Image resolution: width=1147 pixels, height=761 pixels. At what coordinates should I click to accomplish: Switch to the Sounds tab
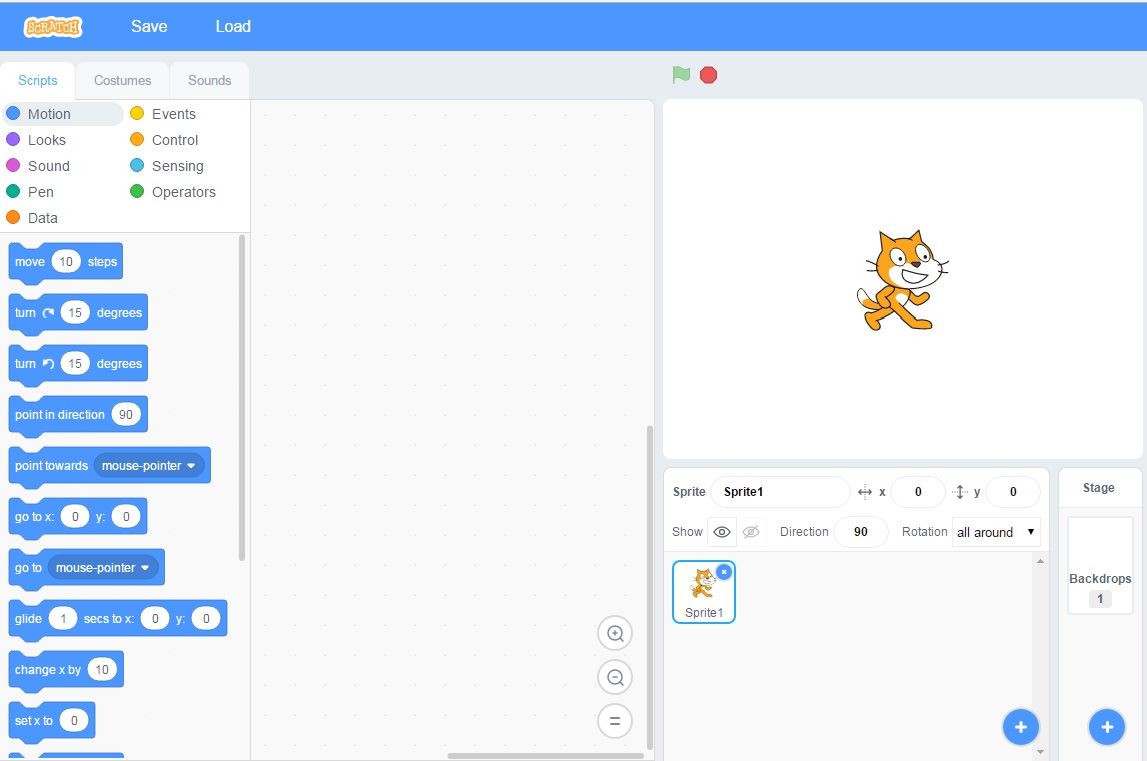pyautogui.click(x=209, y=80)
